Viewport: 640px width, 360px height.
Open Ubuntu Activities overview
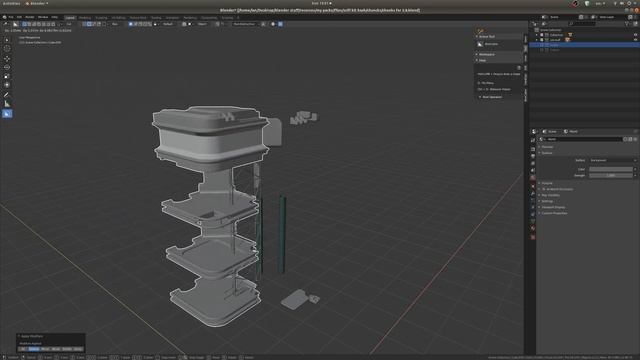[11, 3]
